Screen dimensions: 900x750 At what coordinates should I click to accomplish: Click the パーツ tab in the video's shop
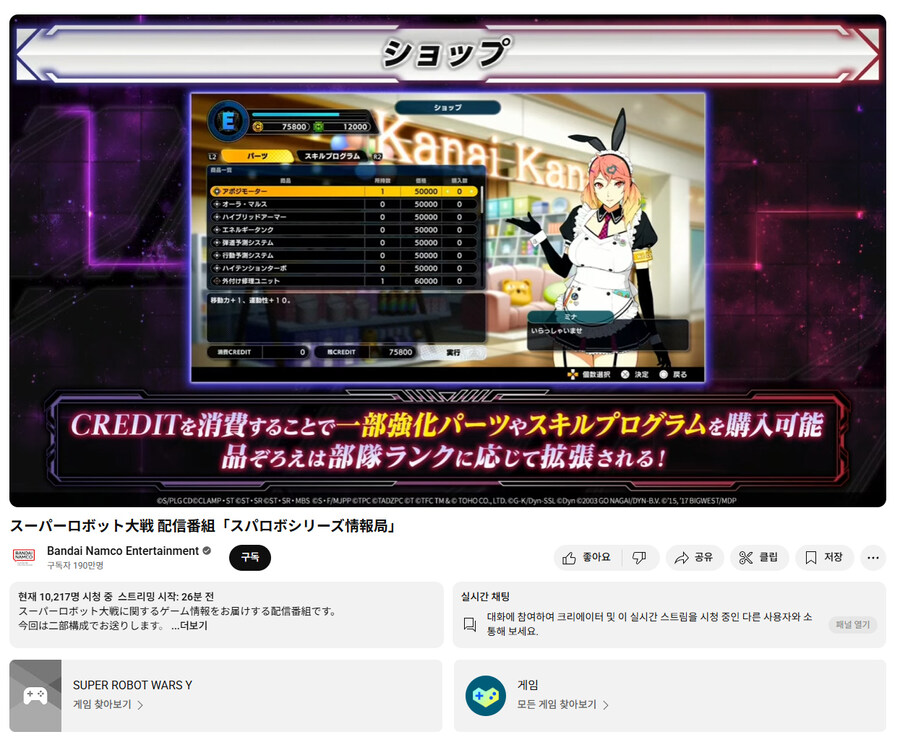tap(257, 156)
